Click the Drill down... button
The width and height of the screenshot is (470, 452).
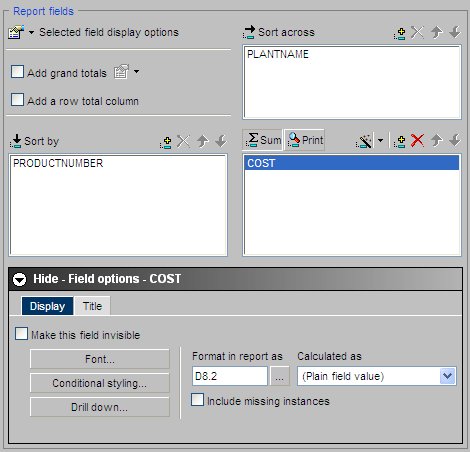100,407
